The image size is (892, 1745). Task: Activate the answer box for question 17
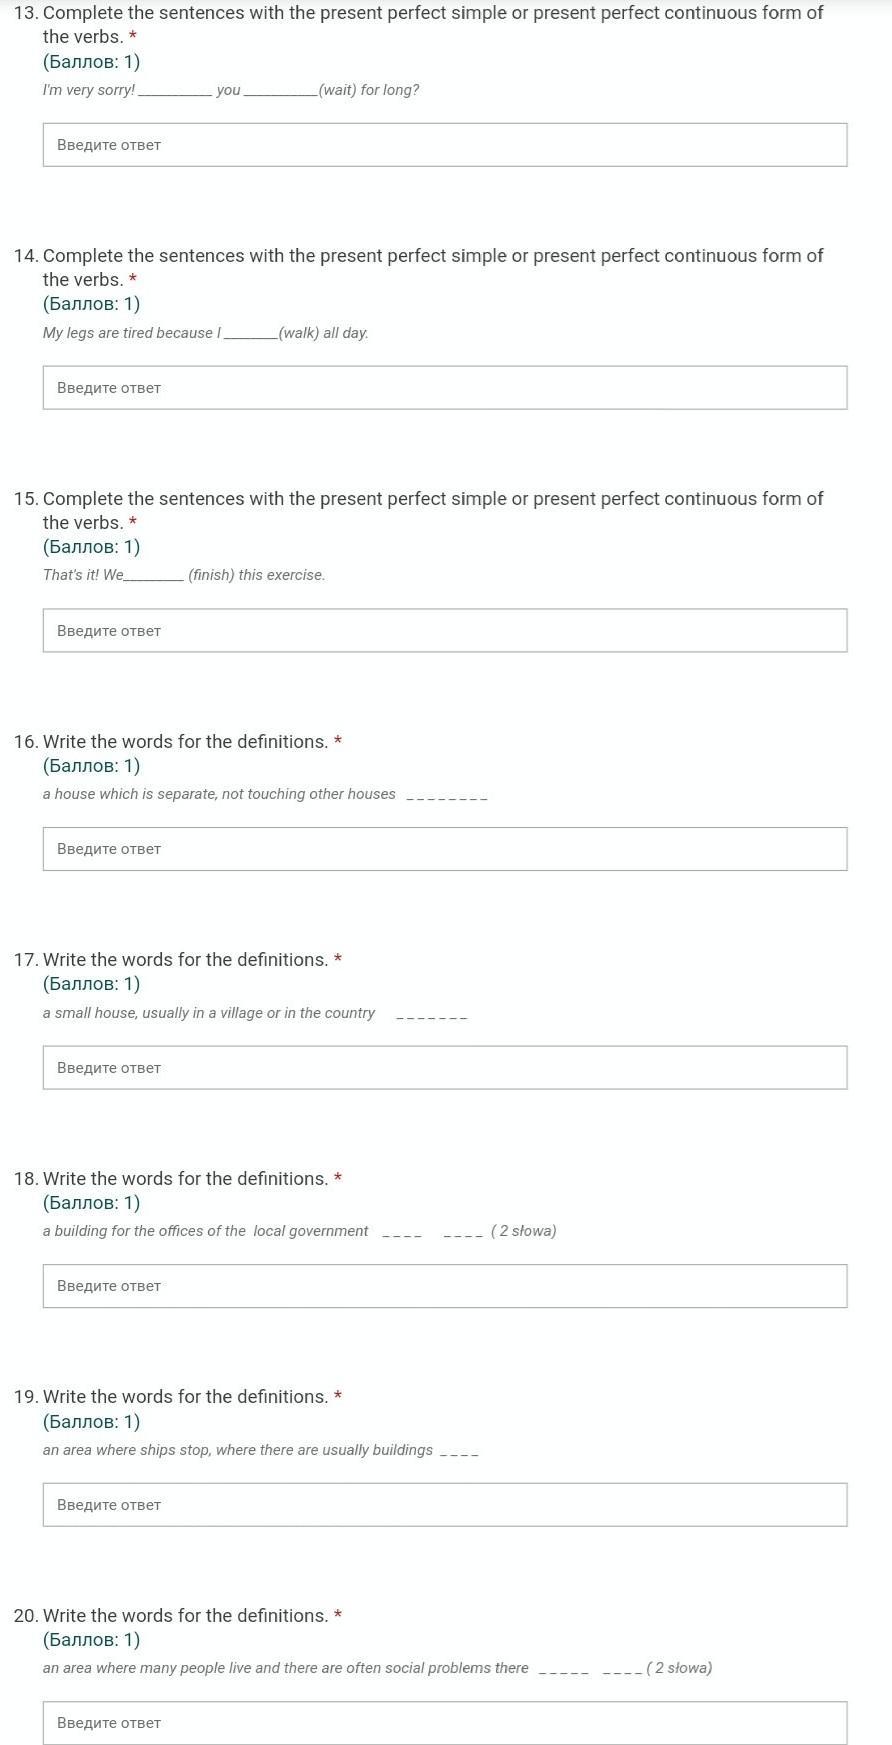point(445,1068)
